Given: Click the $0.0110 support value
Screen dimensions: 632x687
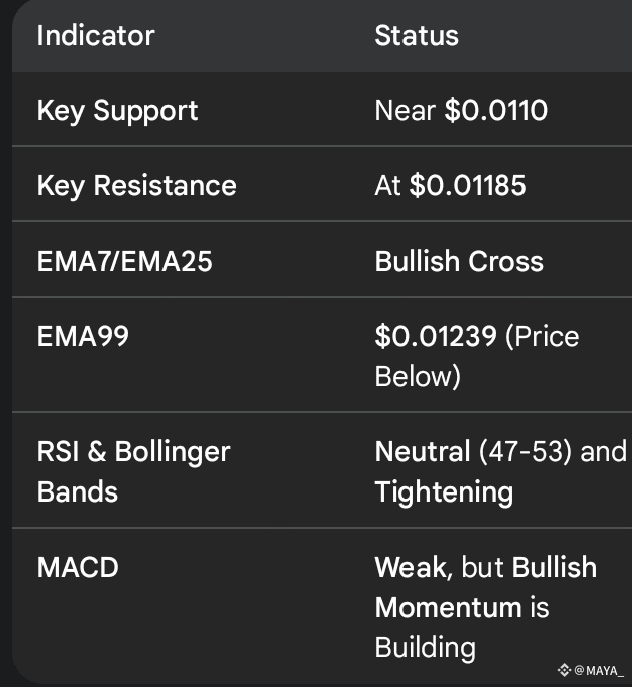Looking at the screenshot, I should [x=496, y=110].
